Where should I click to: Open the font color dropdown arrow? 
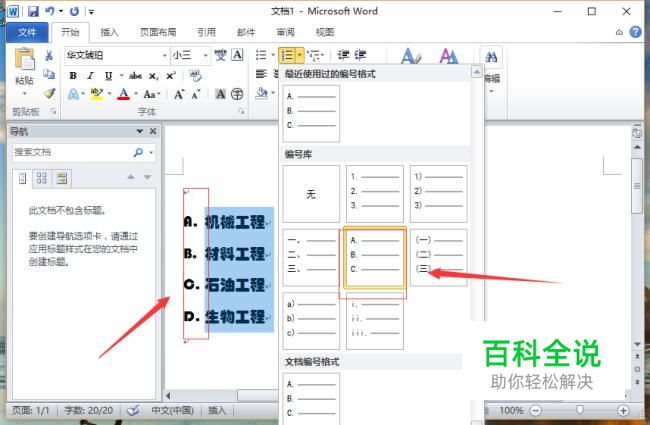136,94
